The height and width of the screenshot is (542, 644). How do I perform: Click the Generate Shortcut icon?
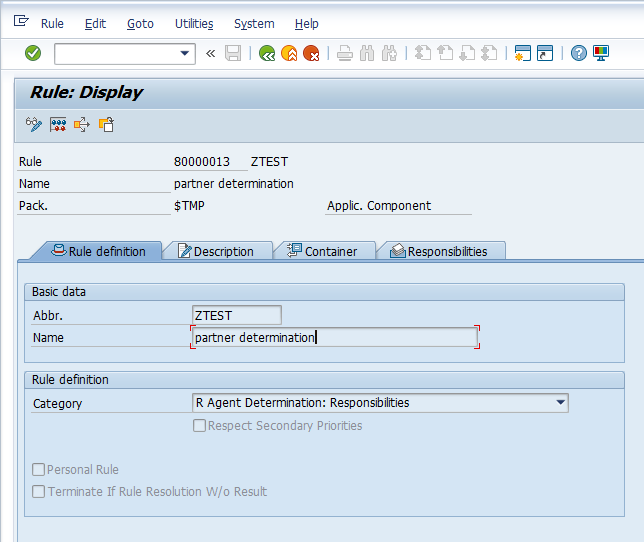point(545,53)
